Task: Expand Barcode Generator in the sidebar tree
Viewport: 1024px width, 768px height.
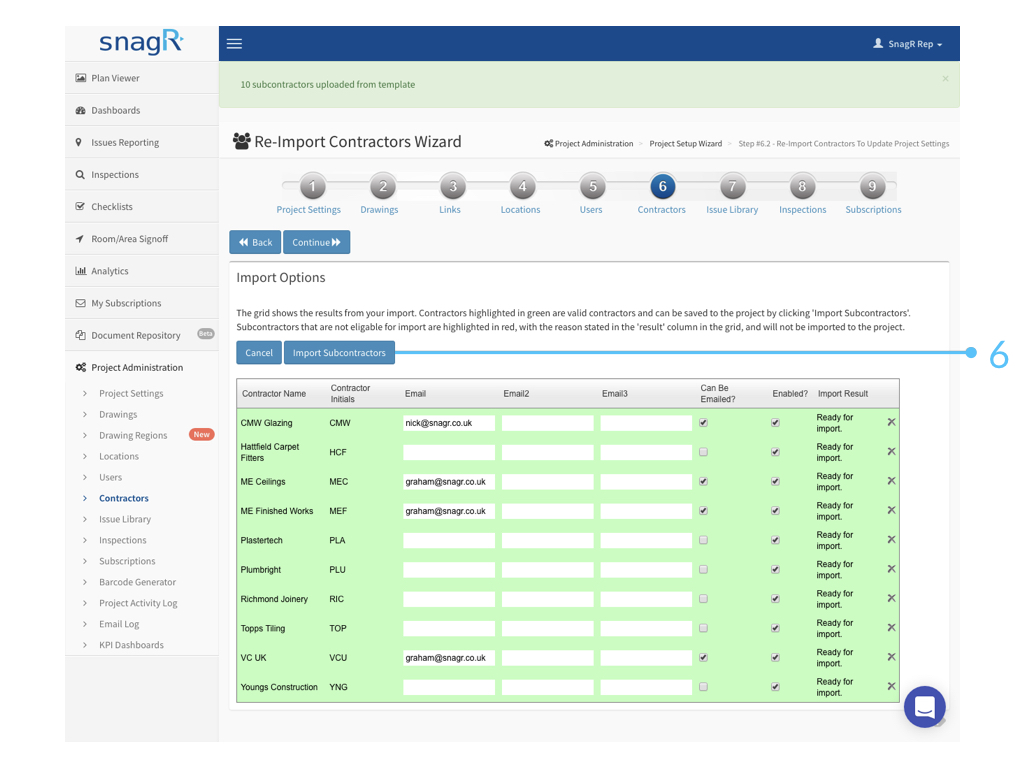Action: click(85, 582)
